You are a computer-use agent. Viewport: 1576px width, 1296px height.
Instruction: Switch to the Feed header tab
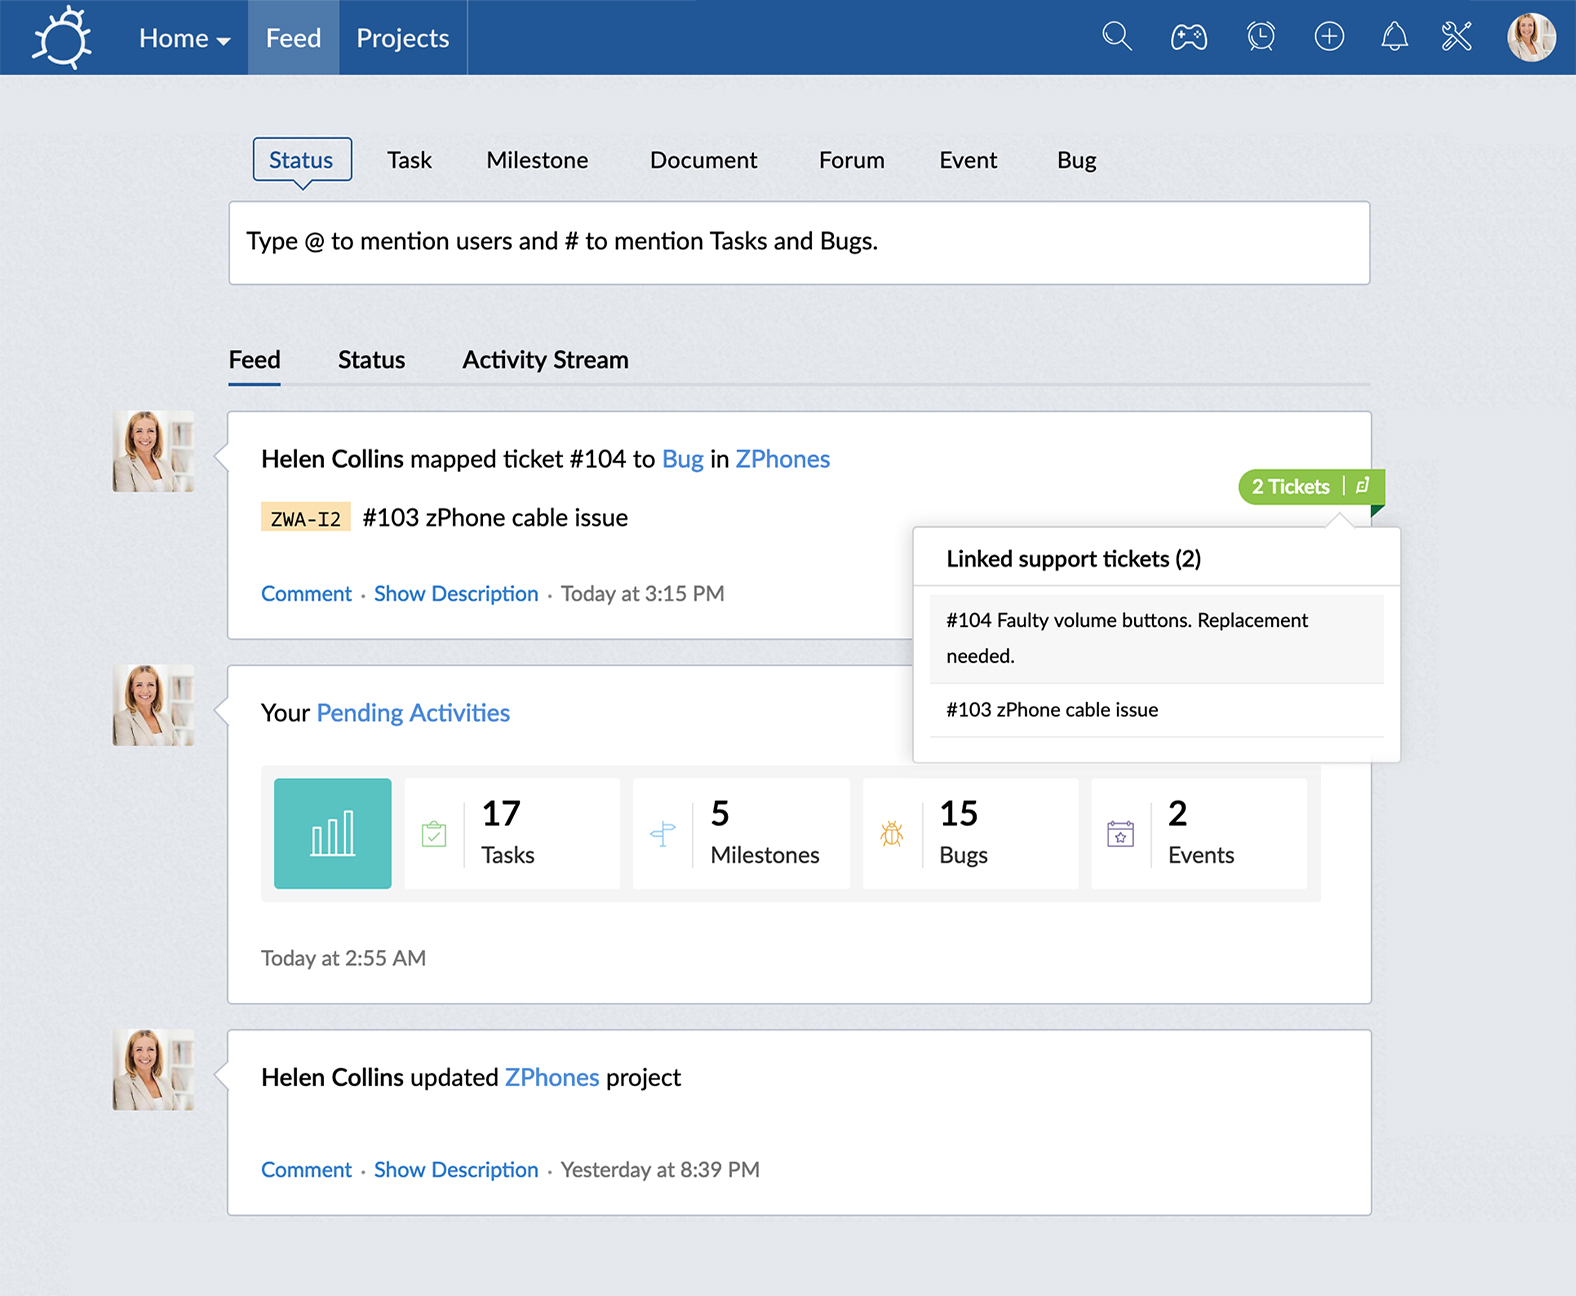[x=293, y=38]
